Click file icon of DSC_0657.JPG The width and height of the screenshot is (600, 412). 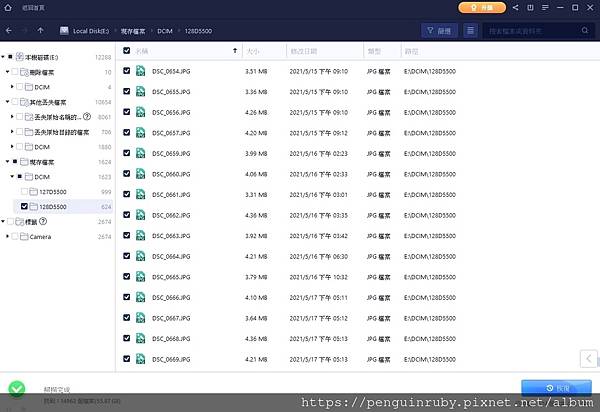(140, 132)
